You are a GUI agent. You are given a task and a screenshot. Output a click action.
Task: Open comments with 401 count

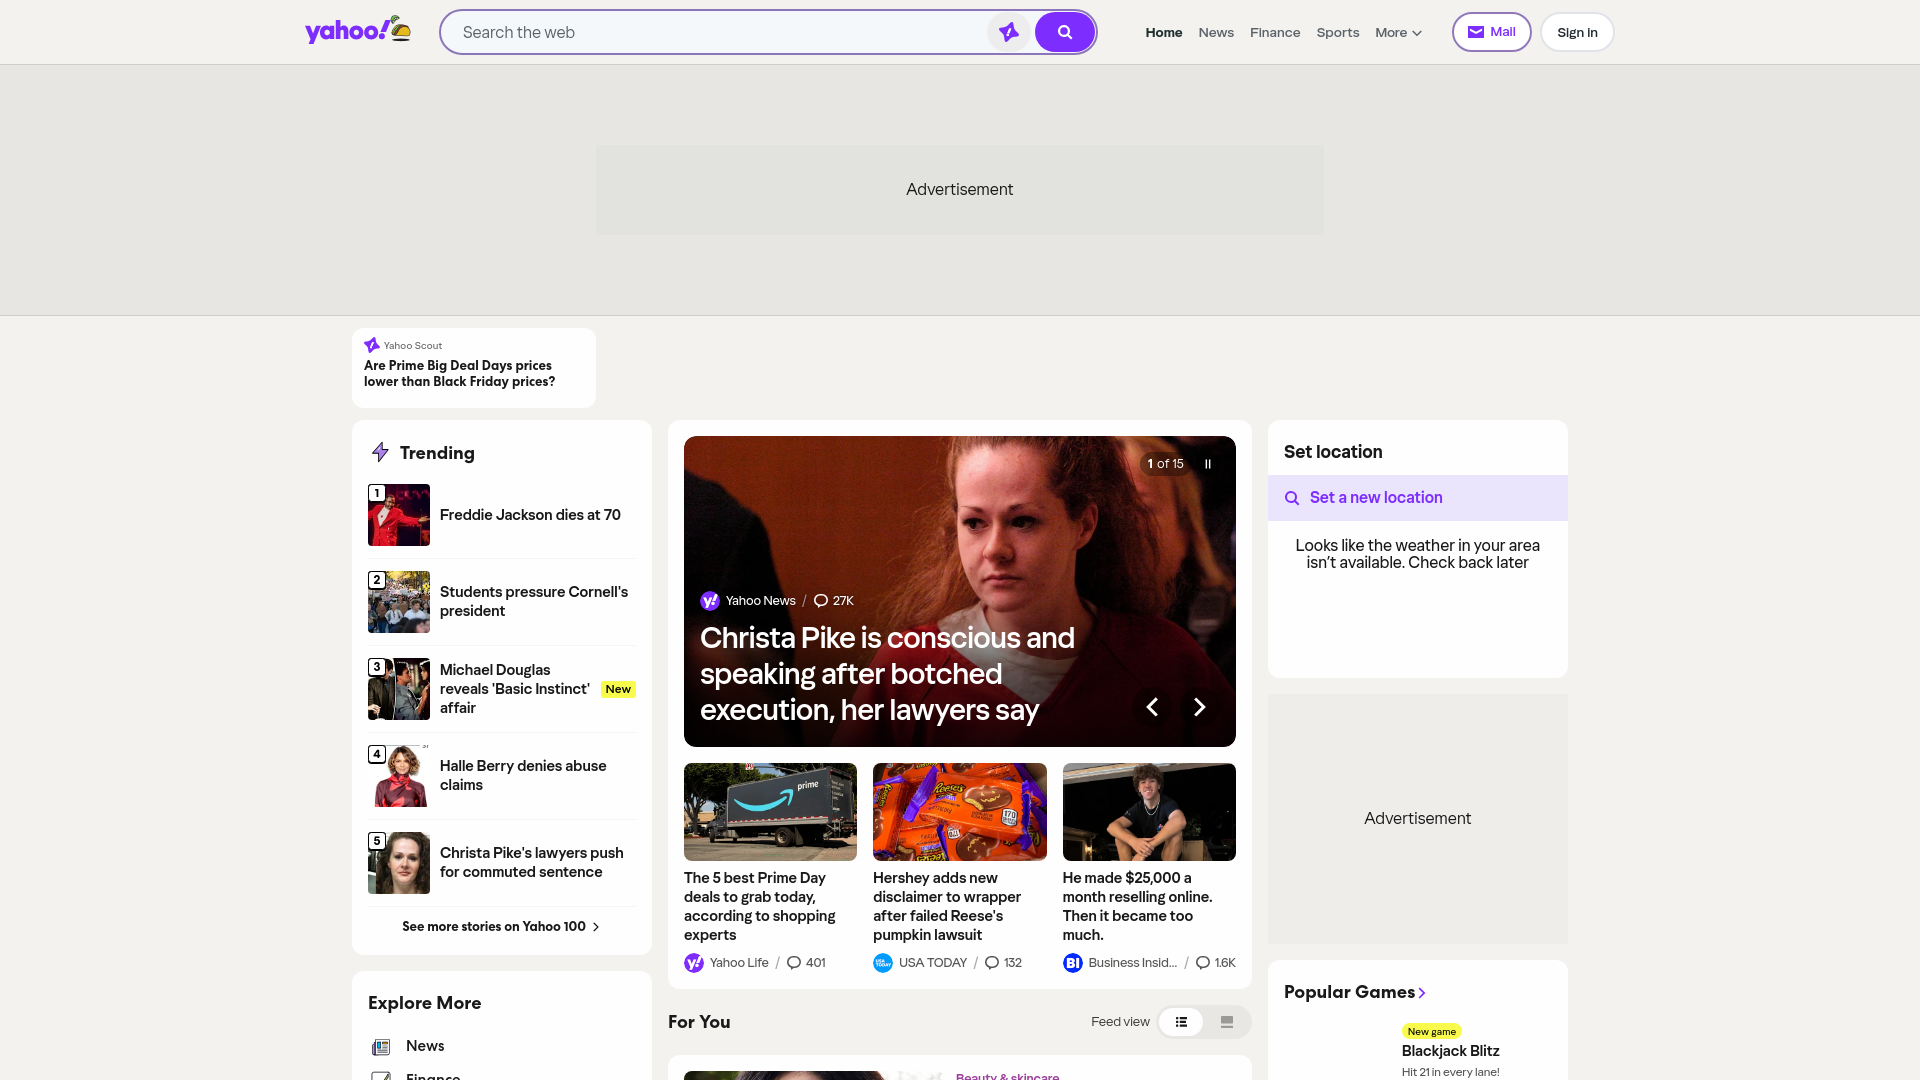[806, 963]
